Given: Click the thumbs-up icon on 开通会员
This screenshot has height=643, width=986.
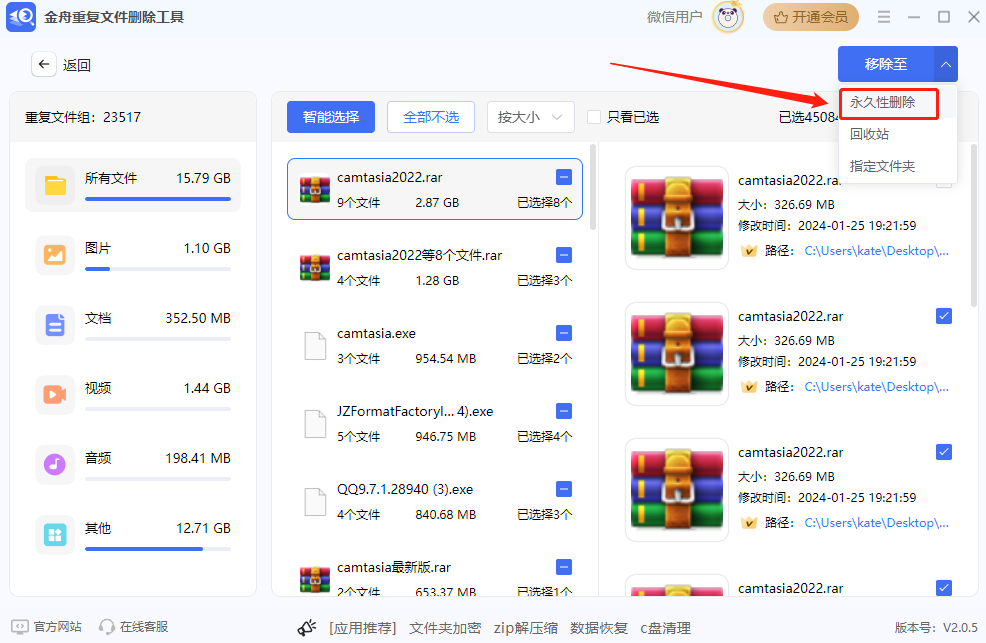Looking at the screenshot, I should [780, 17].
